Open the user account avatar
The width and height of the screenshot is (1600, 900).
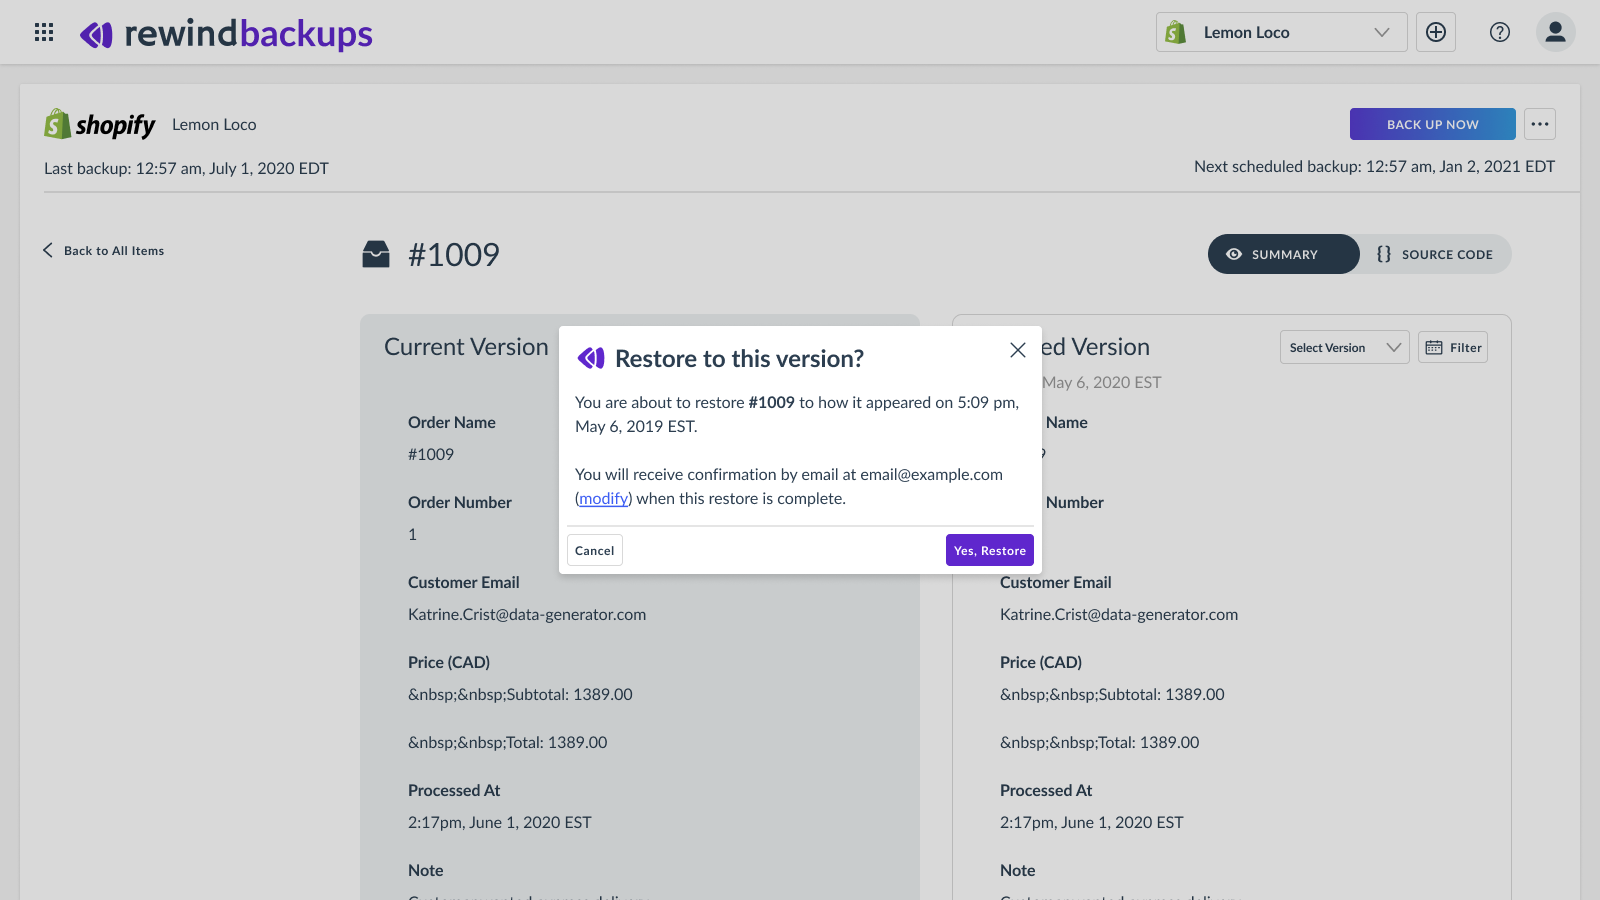(1555, 32)
